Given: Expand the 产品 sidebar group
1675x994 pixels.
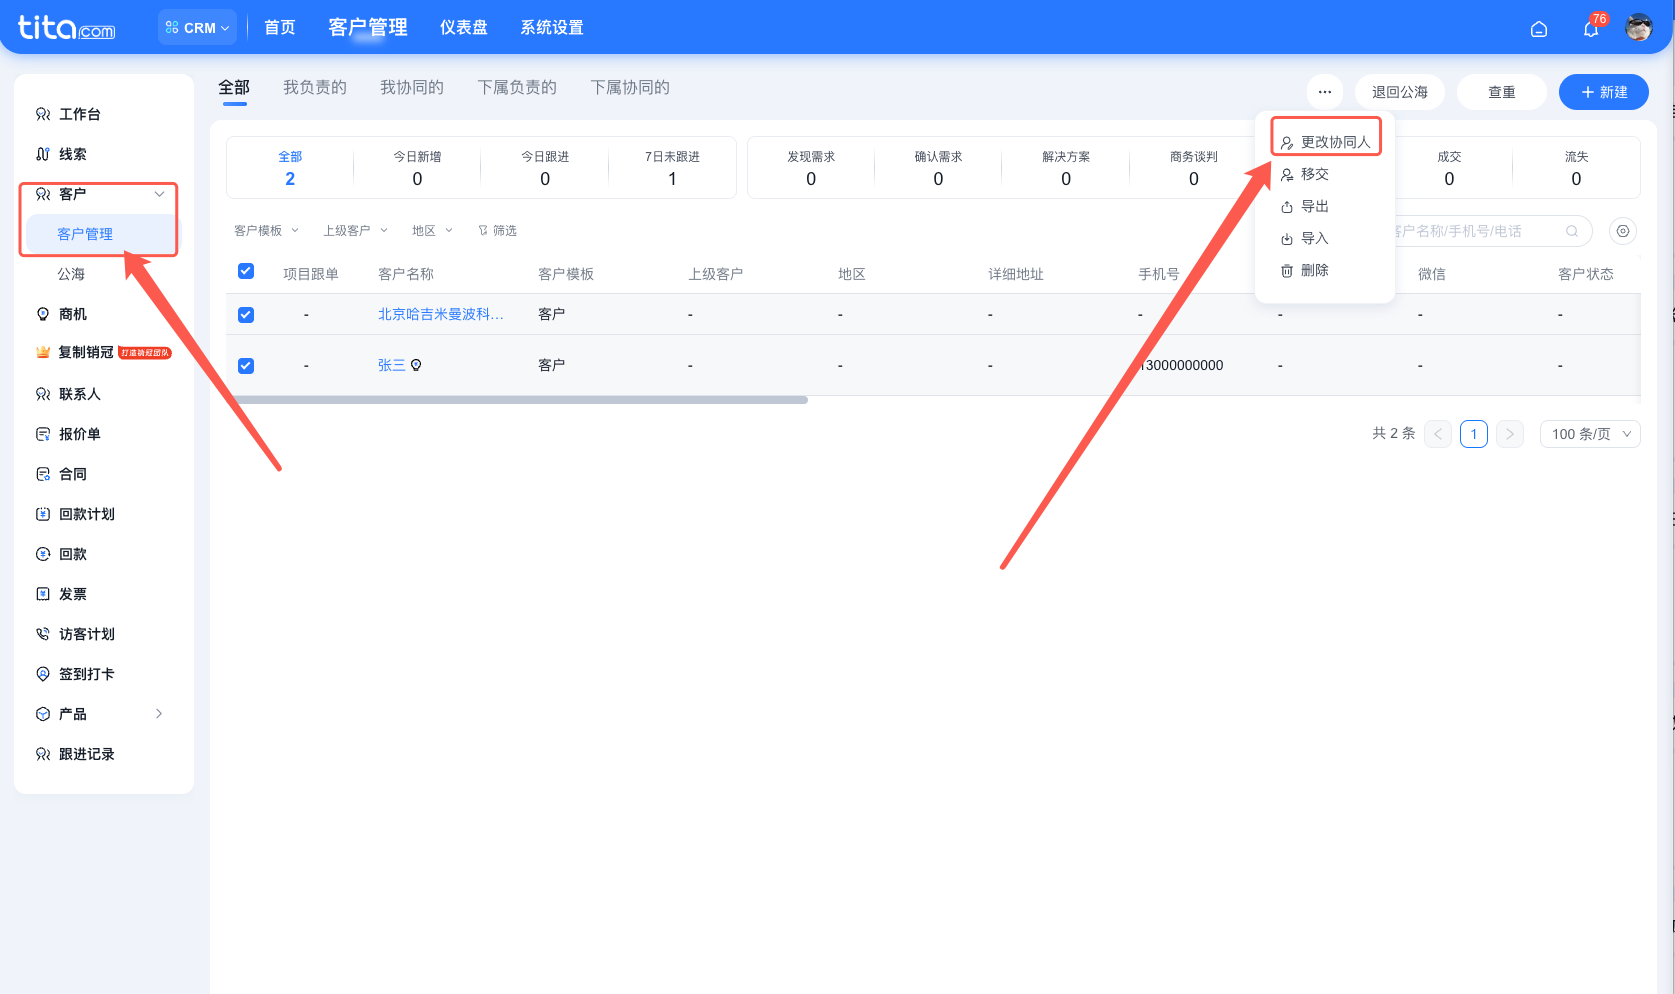Looking at the screenshot, I should pos(159,714).
